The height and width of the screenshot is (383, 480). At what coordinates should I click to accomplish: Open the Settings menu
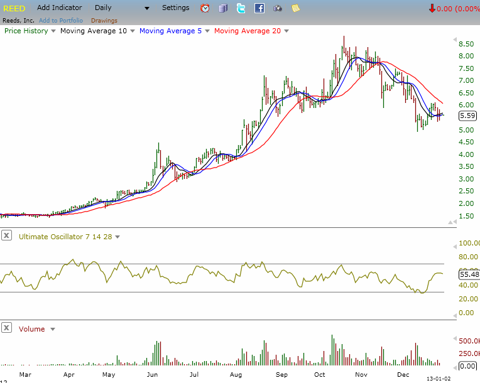(x=175, y=8)
